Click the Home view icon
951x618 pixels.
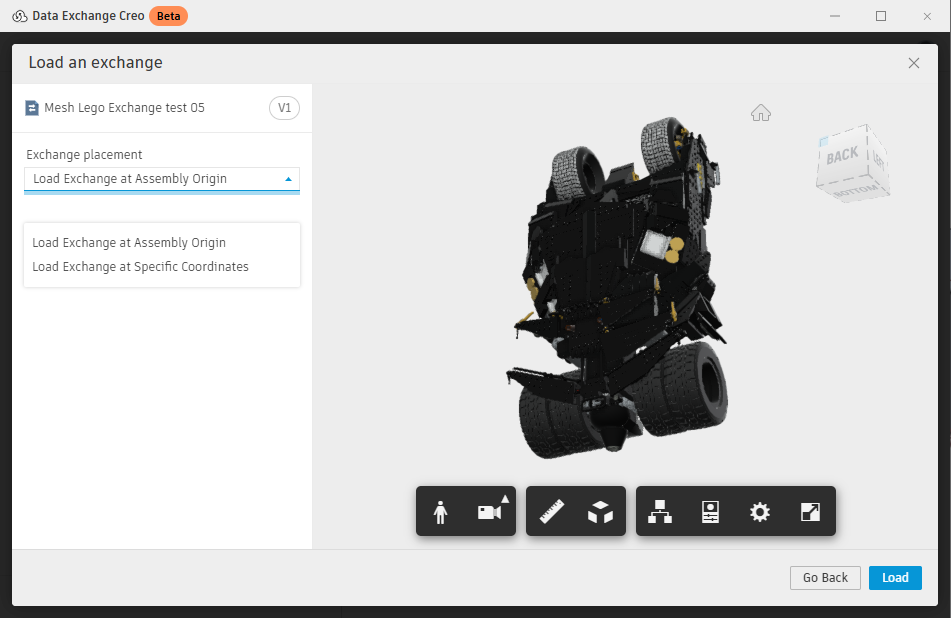[x=761, y=113]
